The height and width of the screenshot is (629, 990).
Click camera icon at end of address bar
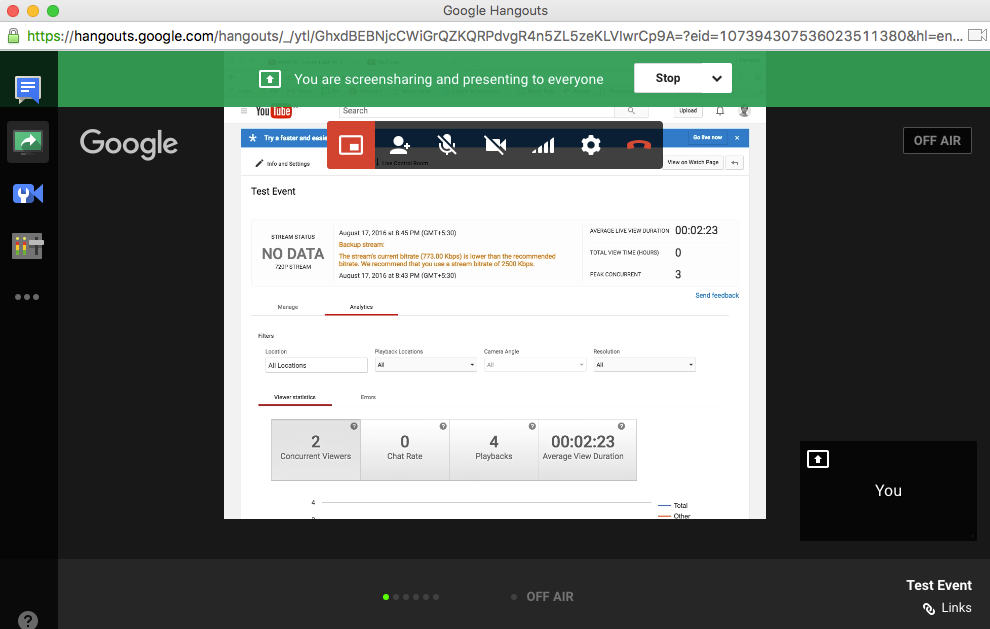(978, 35)
